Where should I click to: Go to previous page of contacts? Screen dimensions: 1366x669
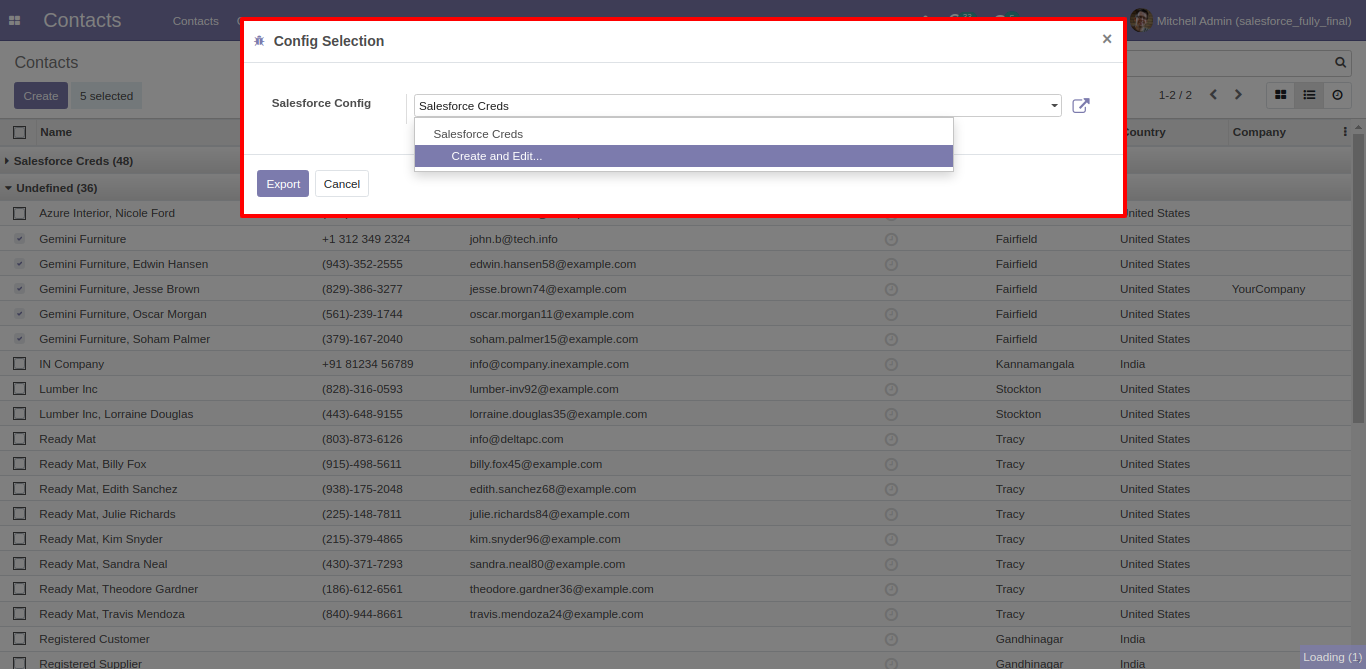click(1213, 95)
